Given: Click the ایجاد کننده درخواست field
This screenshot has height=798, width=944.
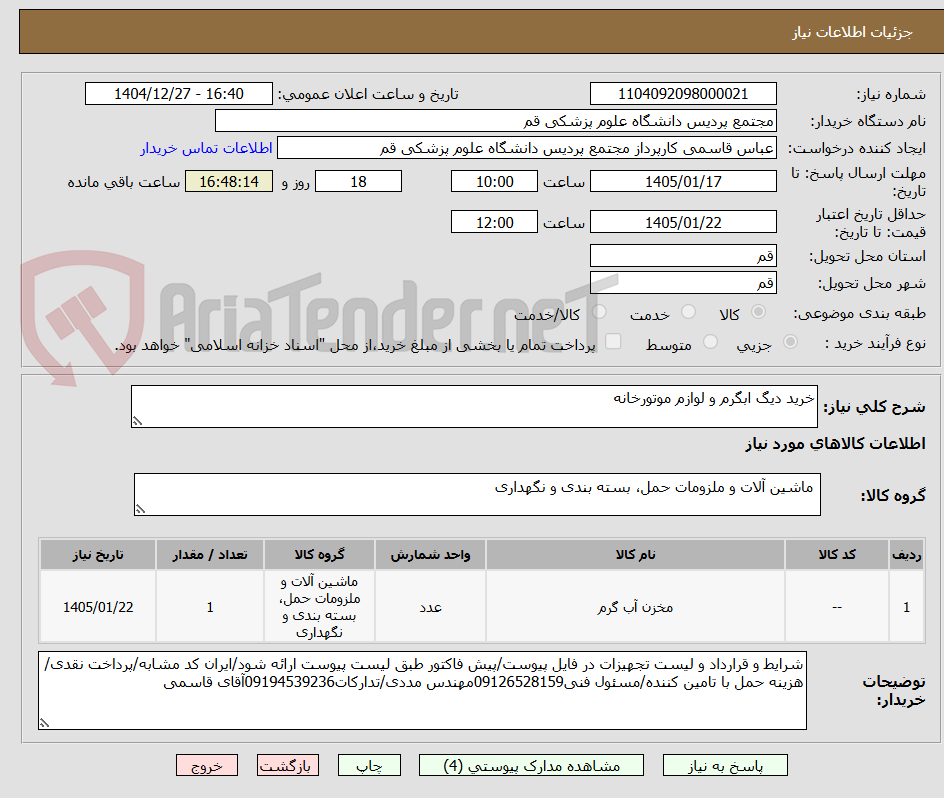Looking at the screenshot, I should (x=527, y=148).
